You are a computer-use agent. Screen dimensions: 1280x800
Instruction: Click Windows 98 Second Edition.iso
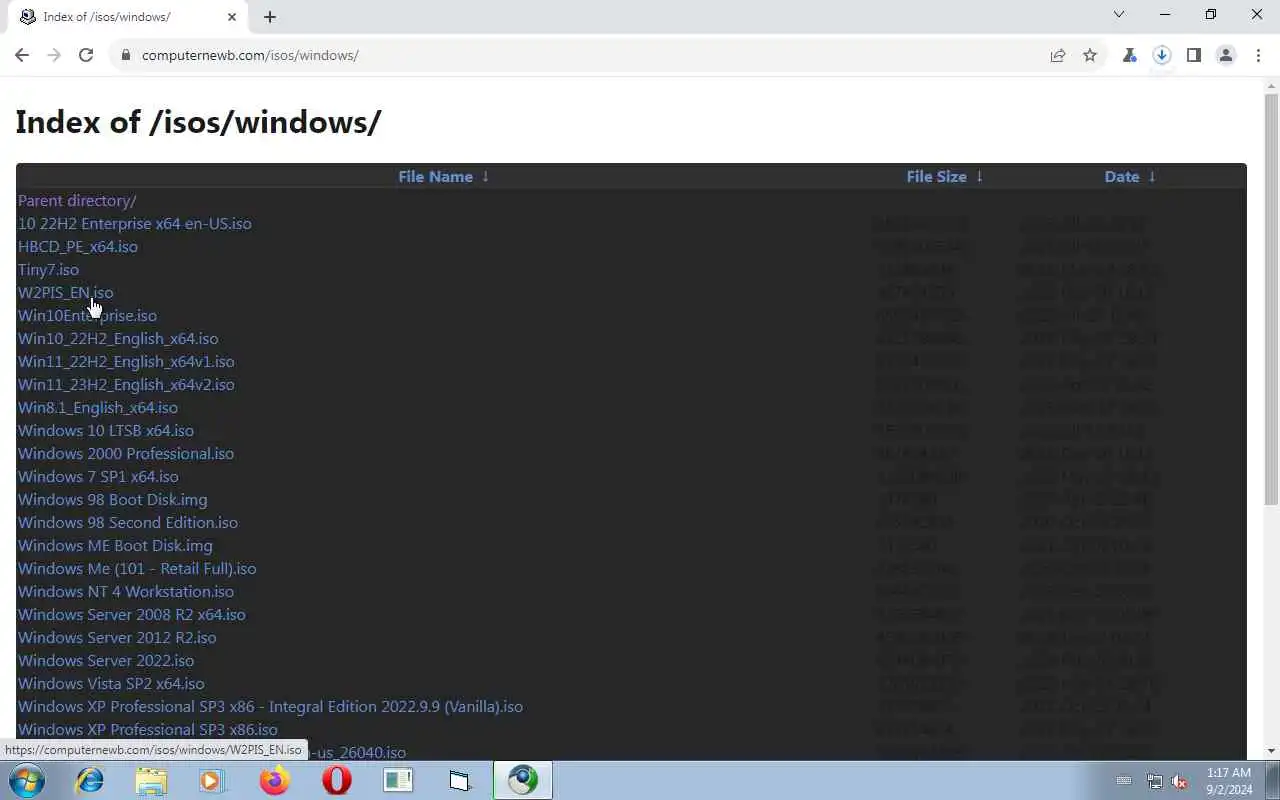pyautogui.click(x=128, y=522)
